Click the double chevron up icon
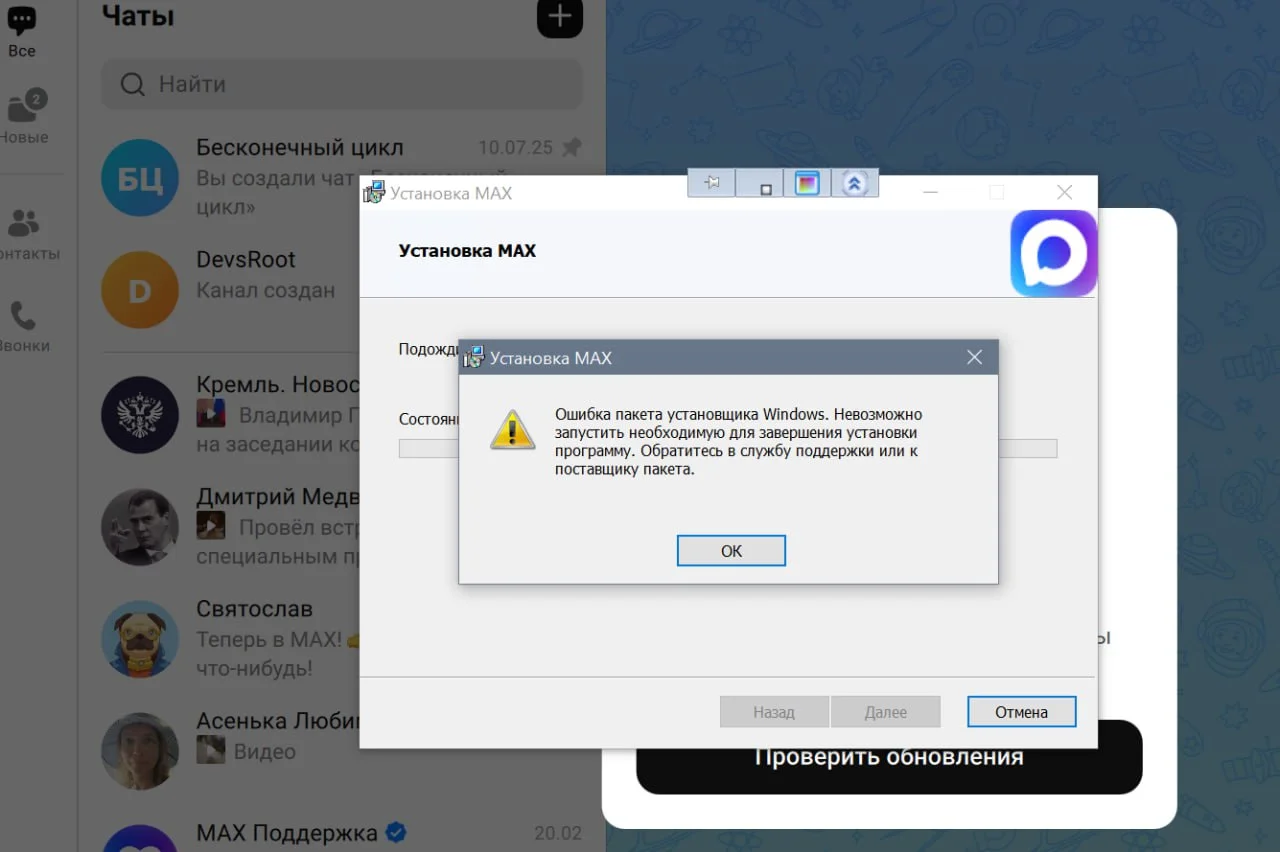Screen dimensions: 1280x852 tap(854, 183)
